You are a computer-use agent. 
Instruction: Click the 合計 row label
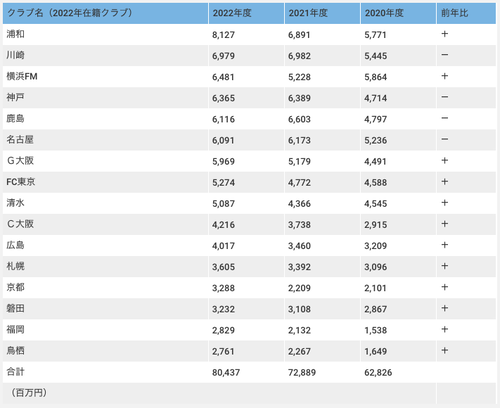pos(15,372)
